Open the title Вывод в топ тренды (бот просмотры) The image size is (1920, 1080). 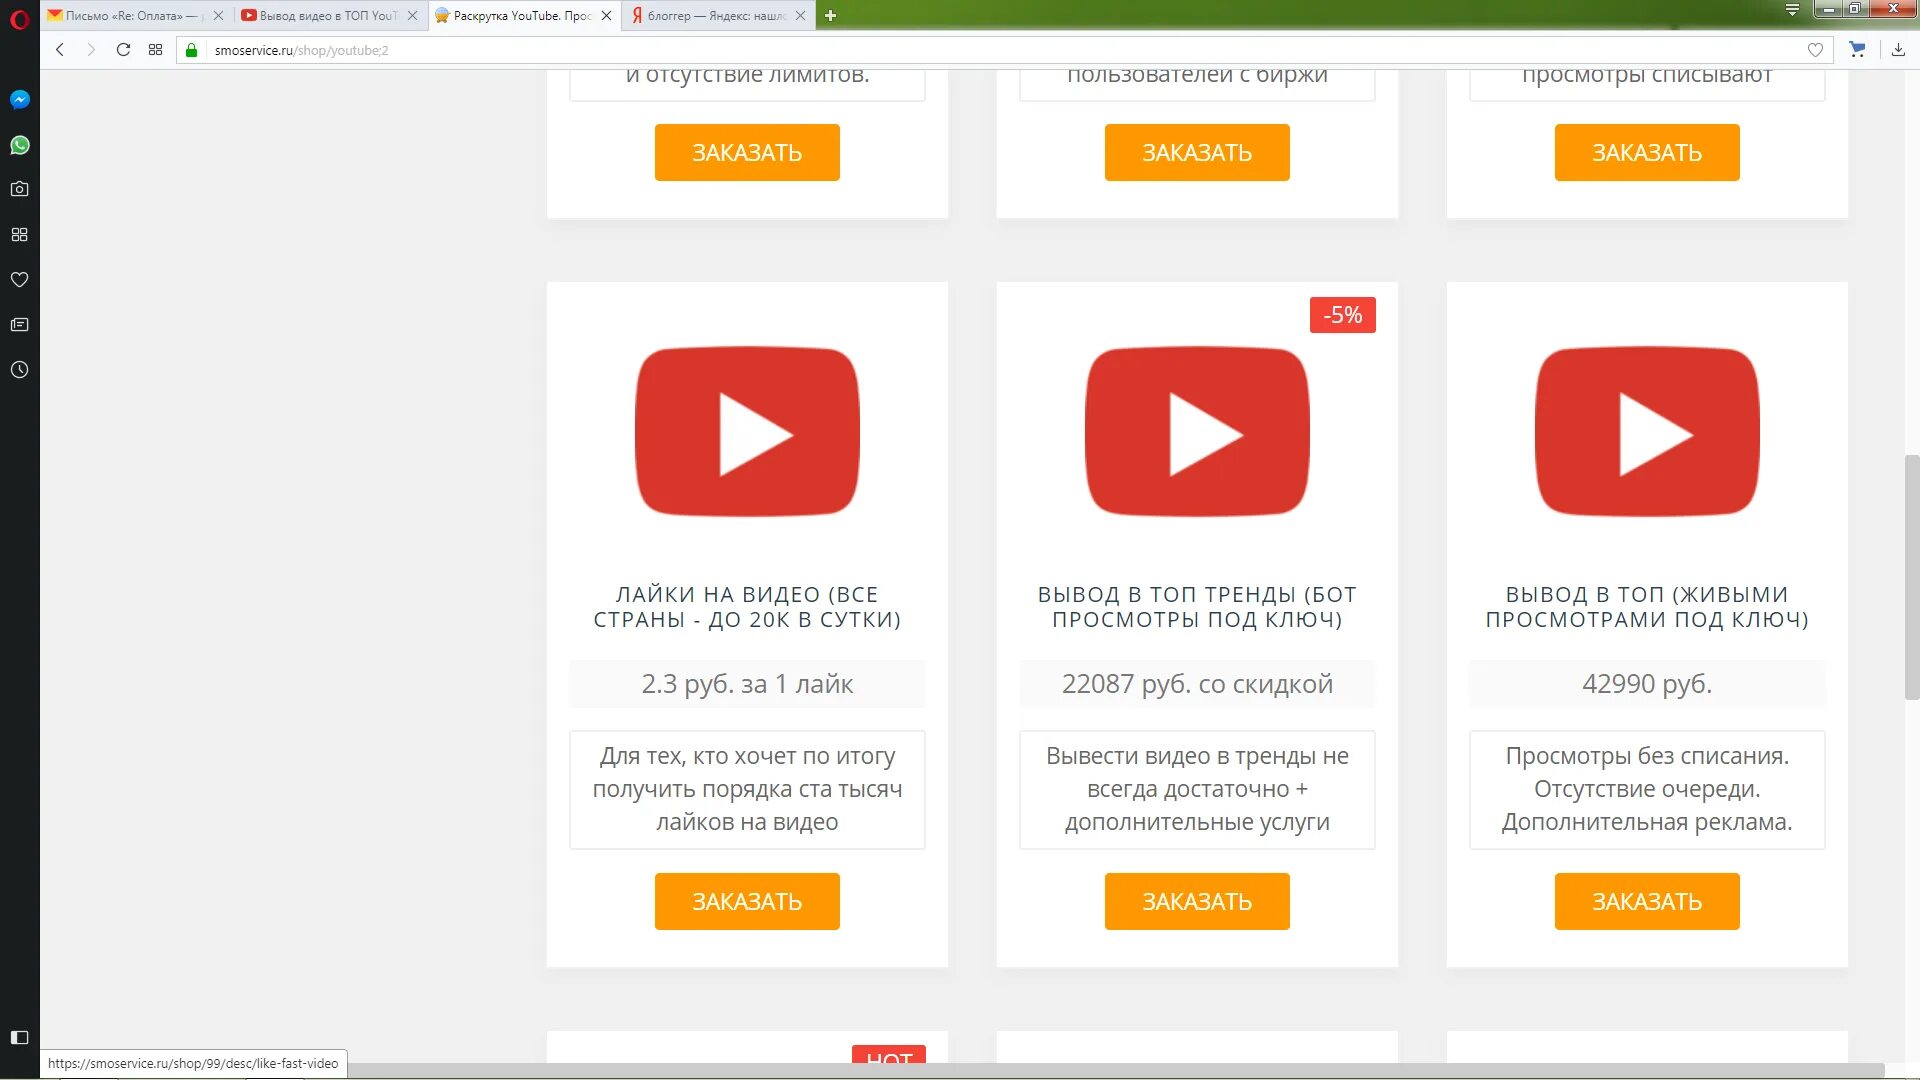1197,607
